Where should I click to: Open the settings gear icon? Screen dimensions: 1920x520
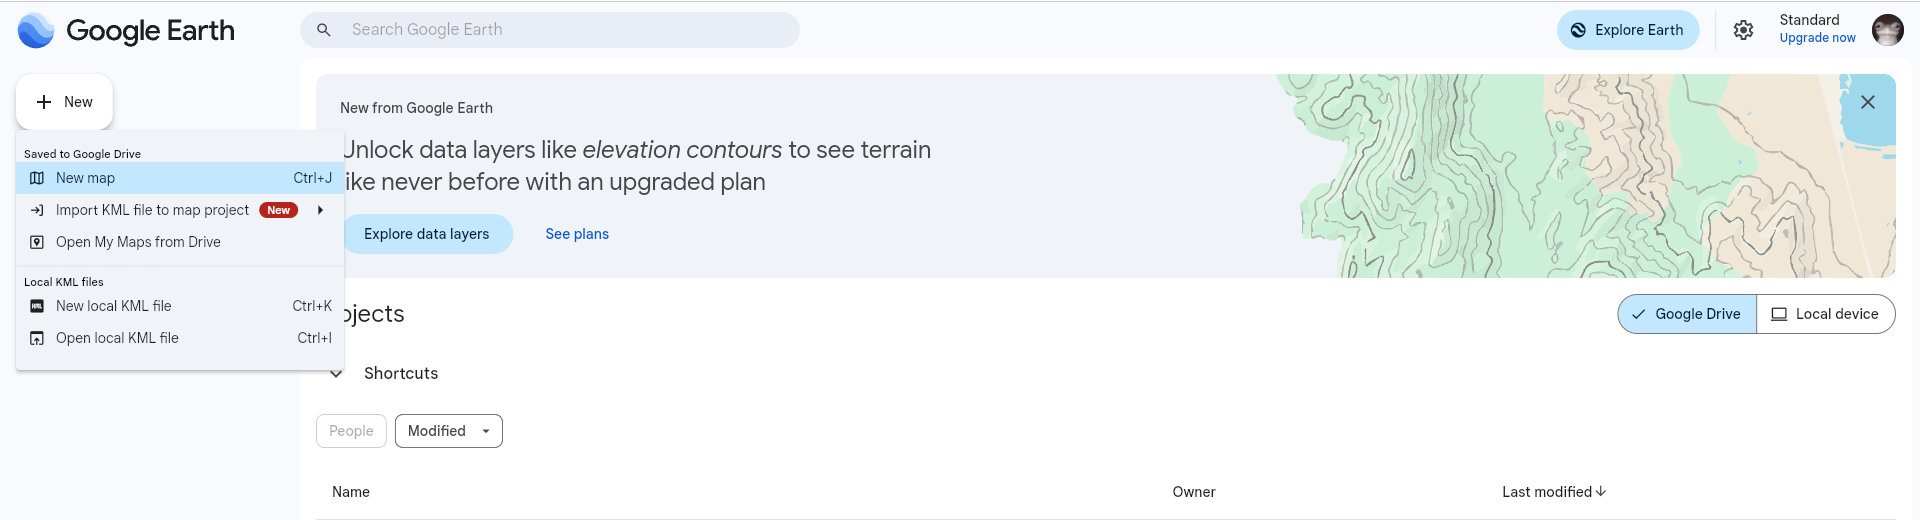(1743, 30)
